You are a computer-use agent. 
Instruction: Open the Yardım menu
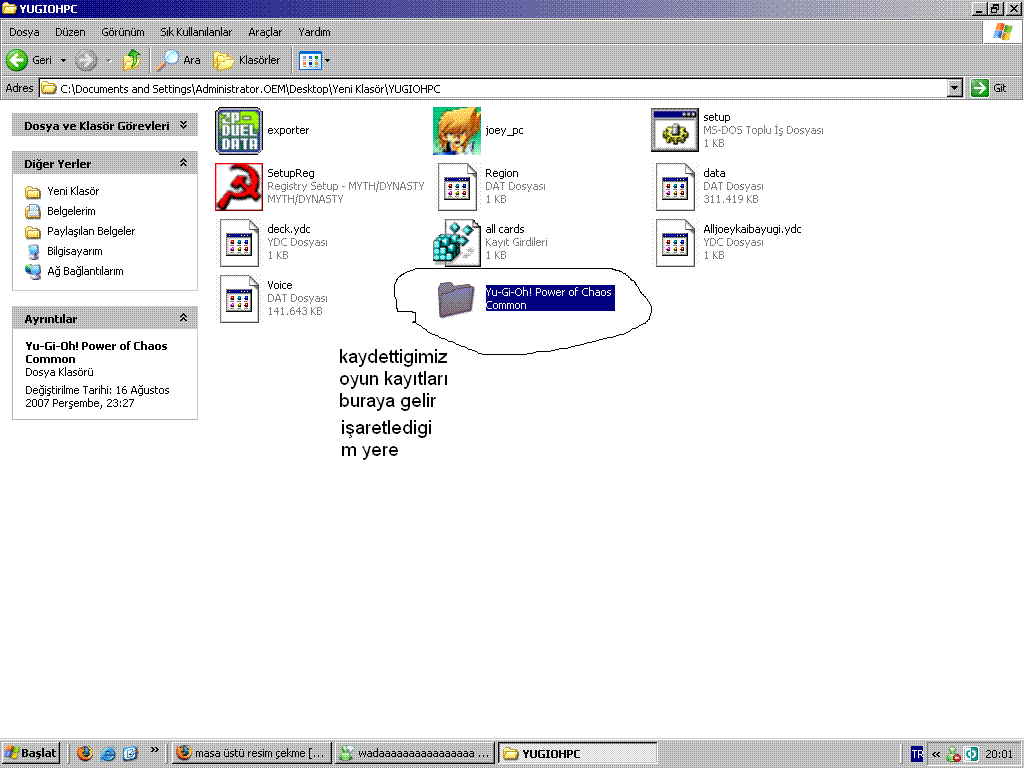(314, 32)
